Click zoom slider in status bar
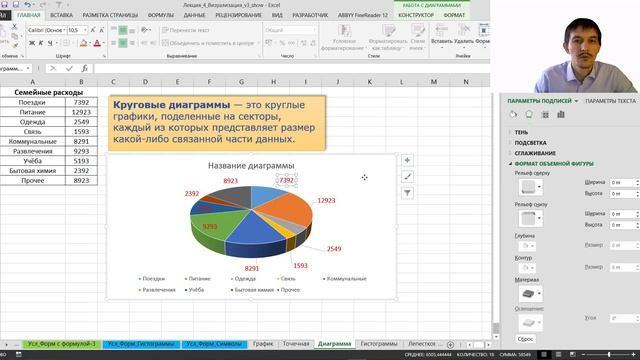The image size is (640, 360). 609,354
